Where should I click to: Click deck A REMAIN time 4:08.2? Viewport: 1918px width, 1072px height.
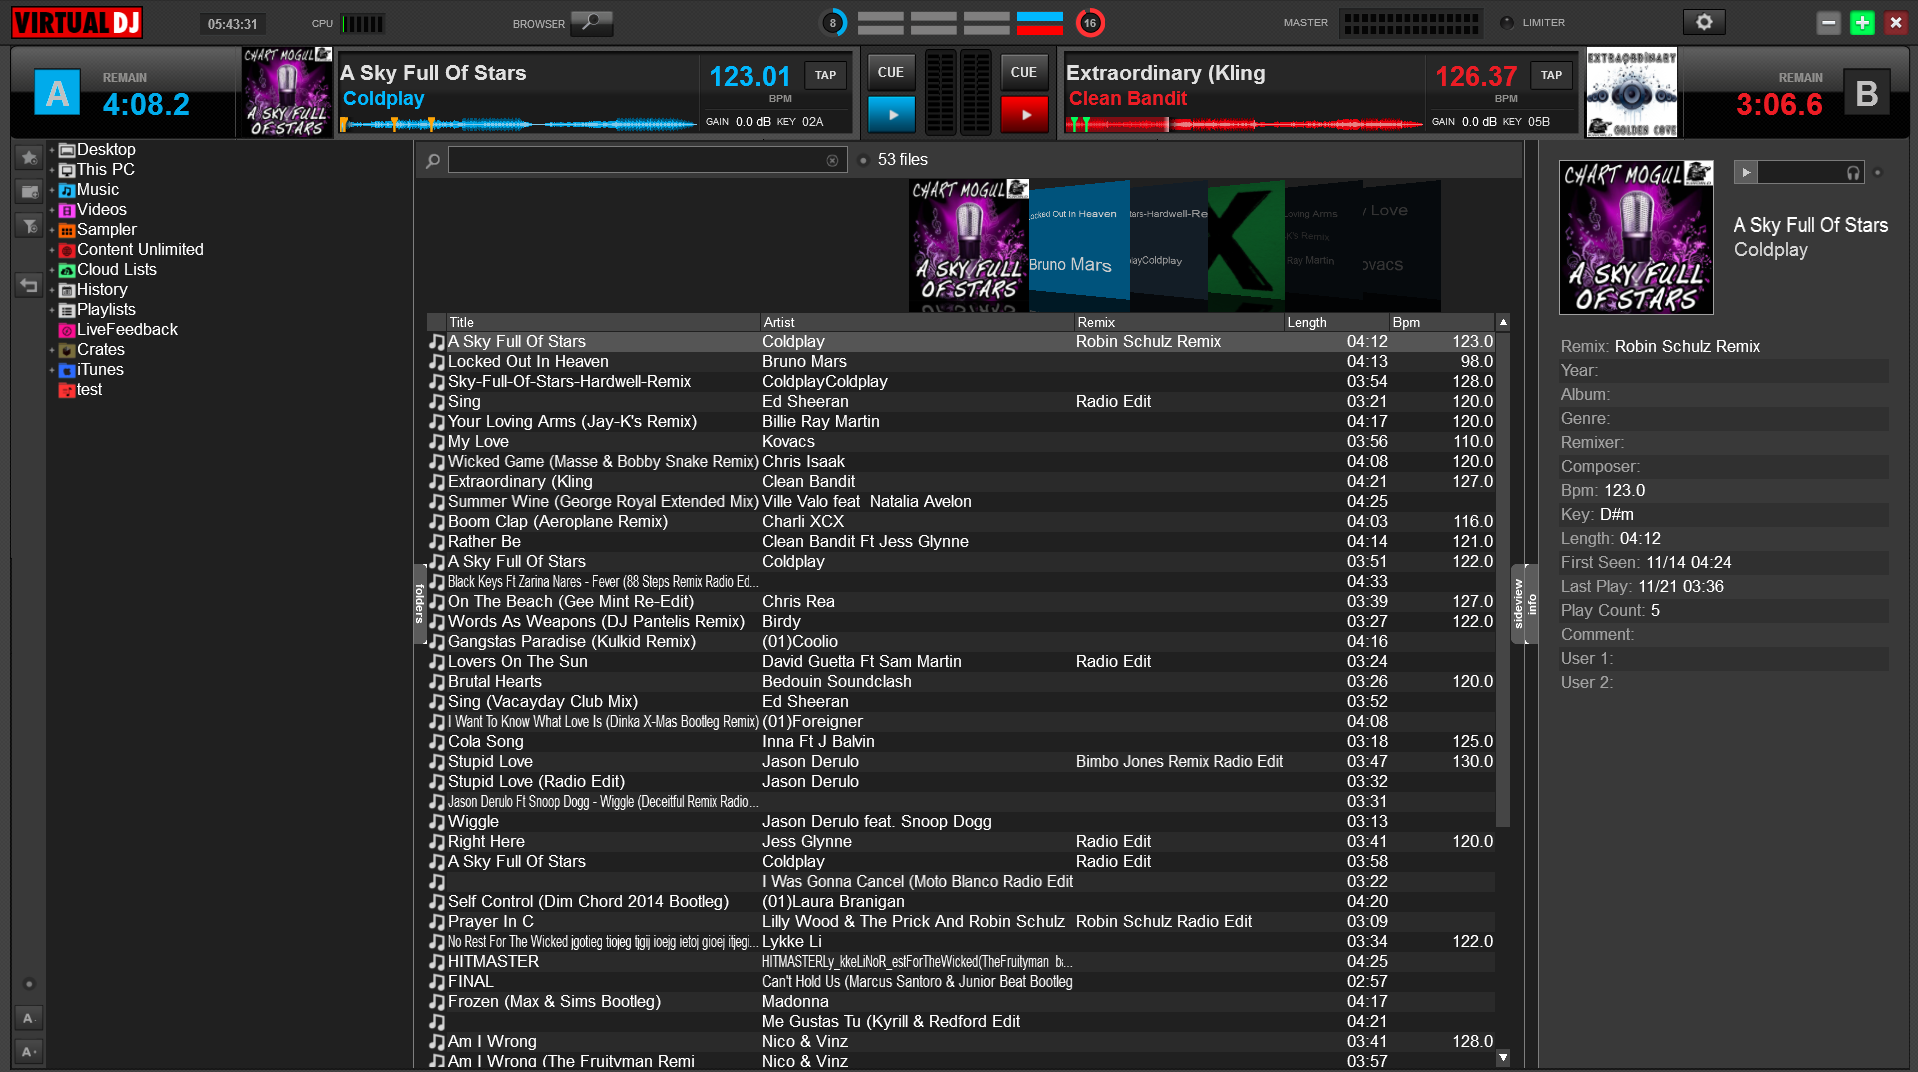(x=146, y=104)
